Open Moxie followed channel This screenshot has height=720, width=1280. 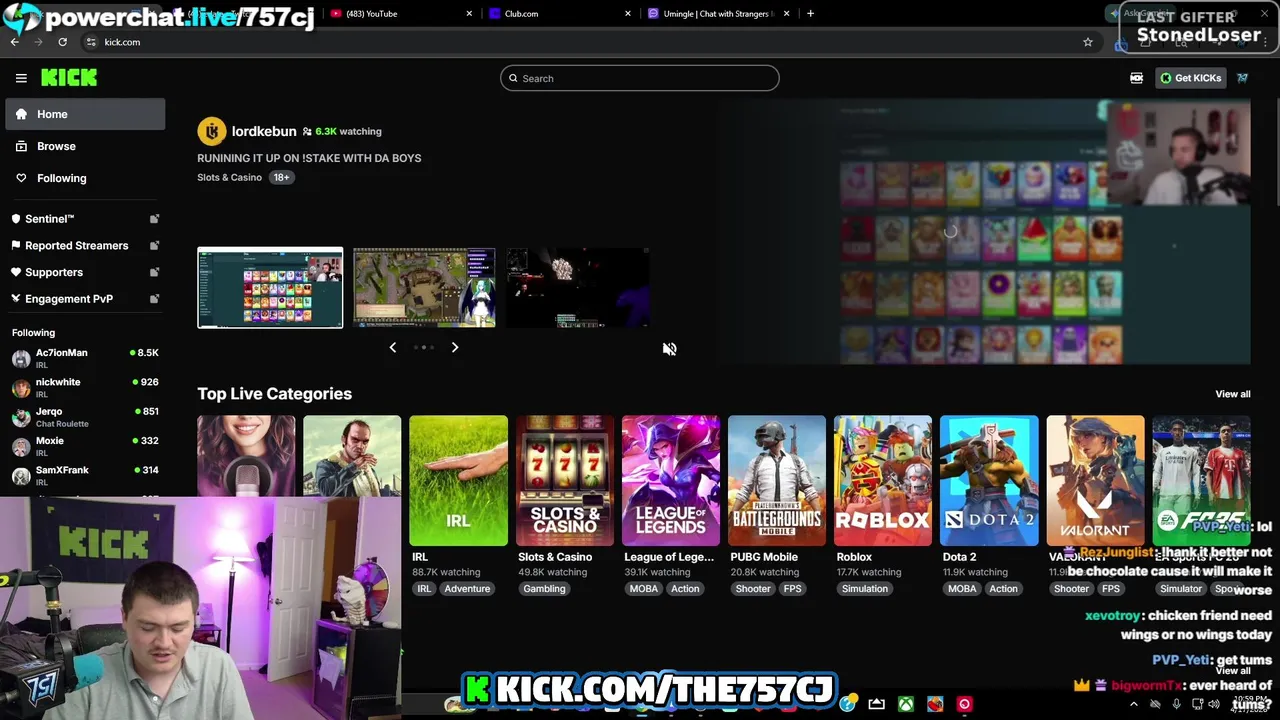point(85,446)
